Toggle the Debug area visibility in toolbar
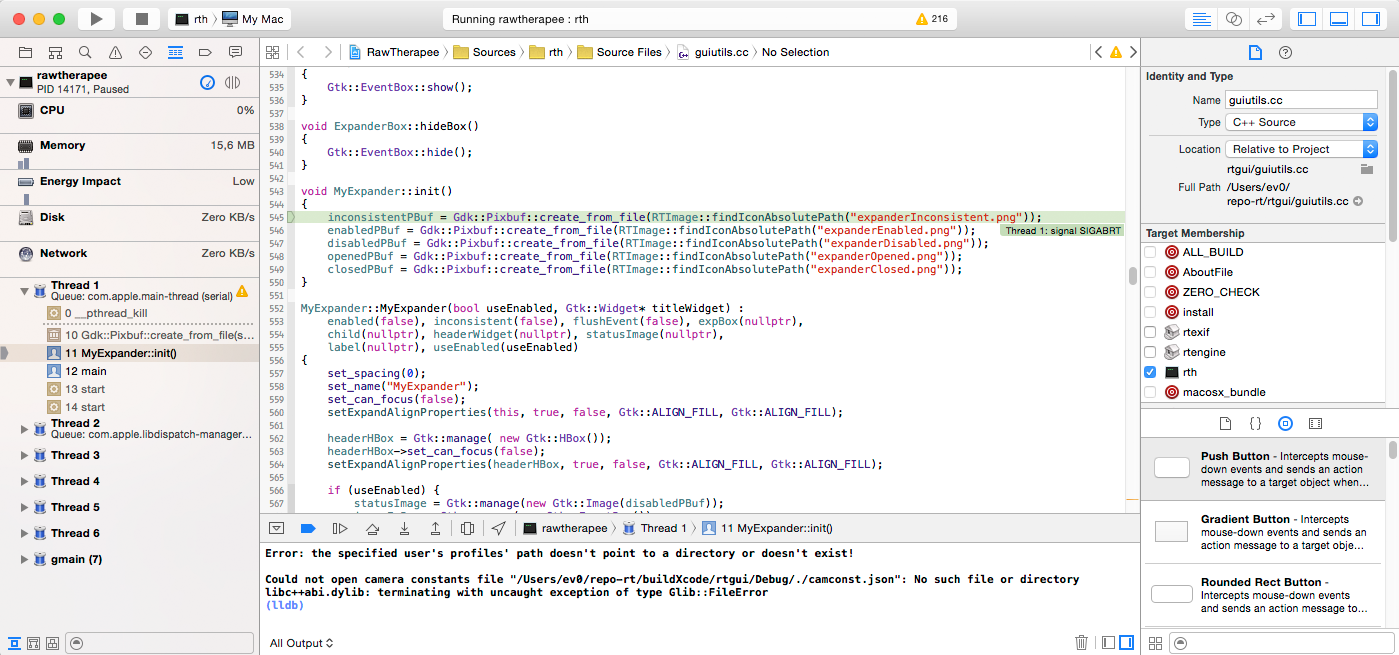The height and width of the screenshot is (655, 1399). pos(1340,19)
